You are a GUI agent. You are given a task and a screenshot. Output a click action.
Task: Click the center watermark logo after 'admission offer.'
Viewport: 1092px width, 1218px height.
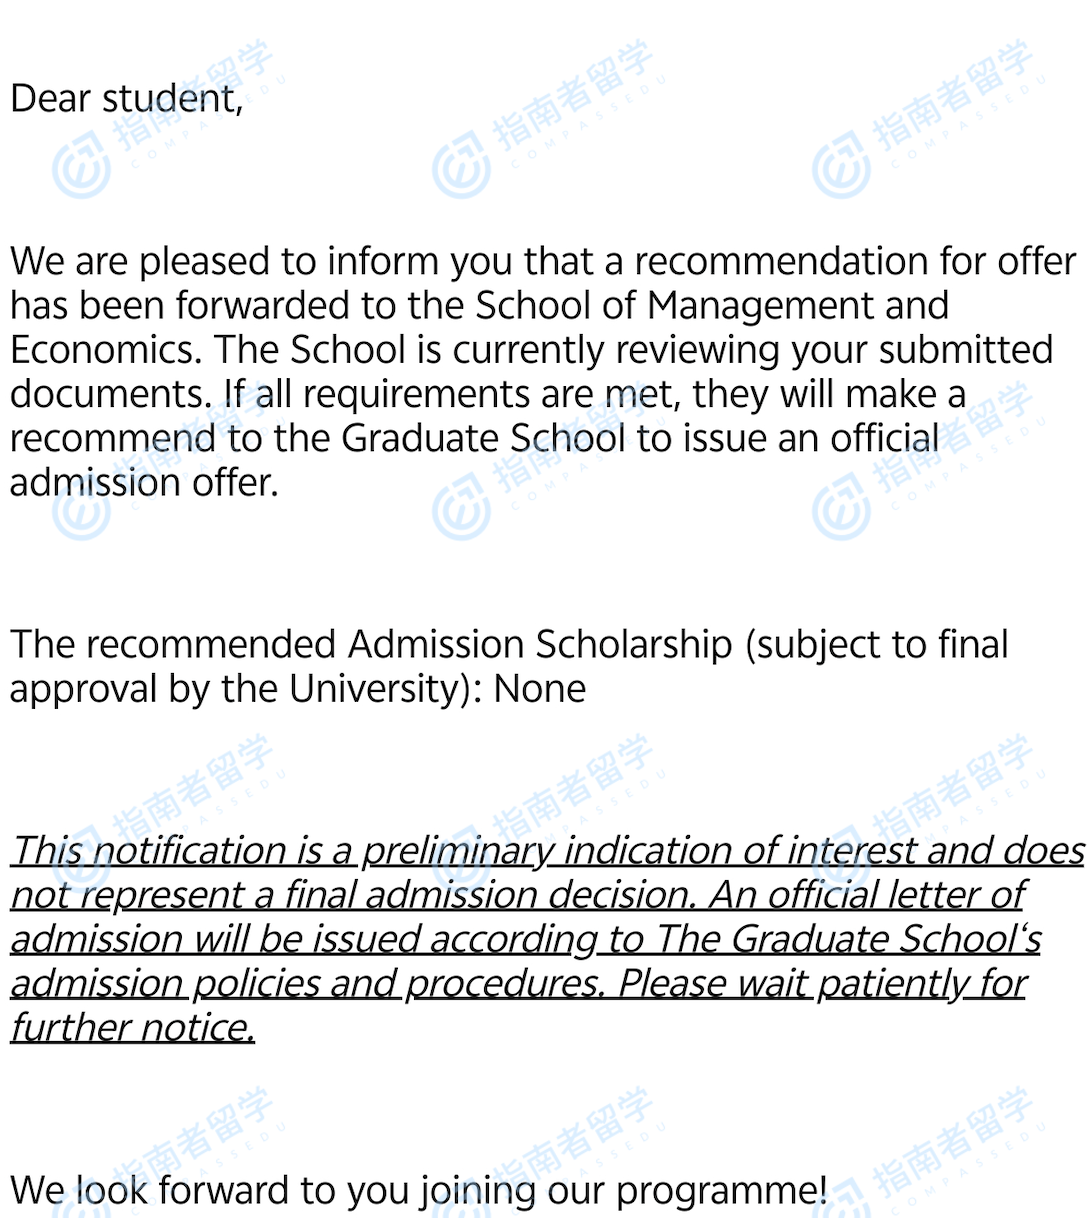(x=461, y=509)
